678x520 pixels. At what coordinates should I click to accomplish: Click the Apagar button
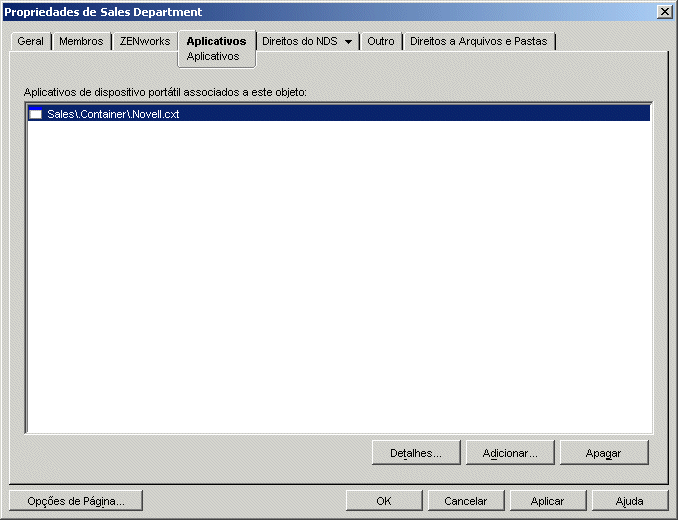tap(604, 453)
